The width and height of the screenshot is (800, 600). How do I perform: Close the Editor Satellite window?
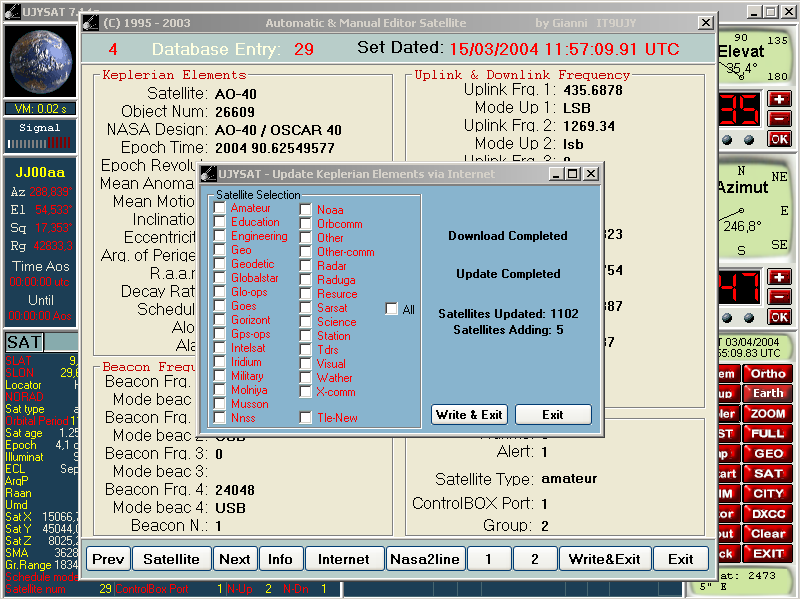point(706,22)
